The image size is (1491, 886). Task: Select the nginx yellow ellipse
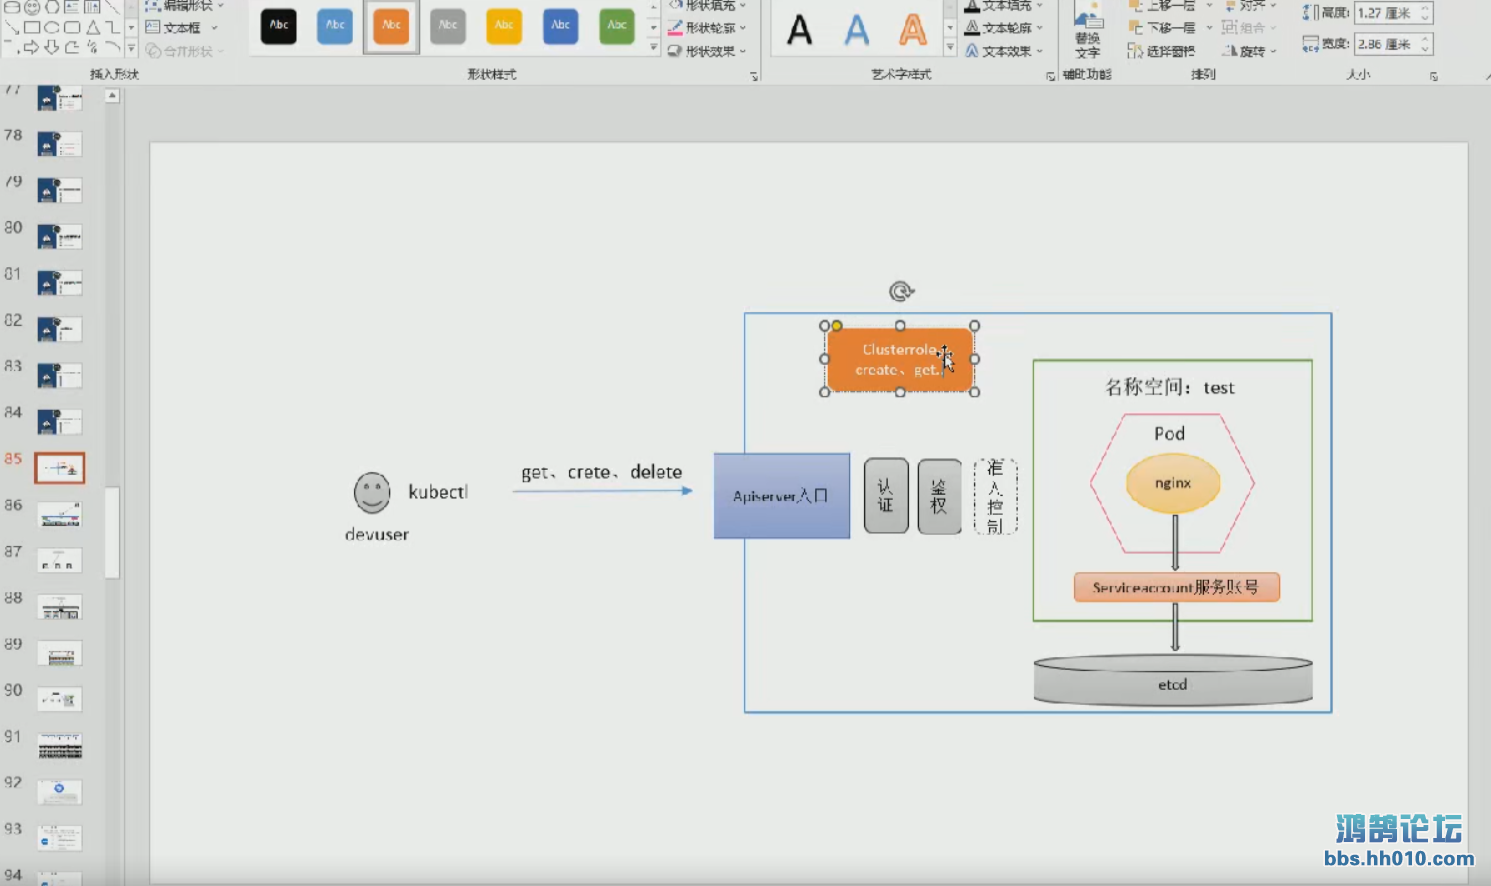1173,484
